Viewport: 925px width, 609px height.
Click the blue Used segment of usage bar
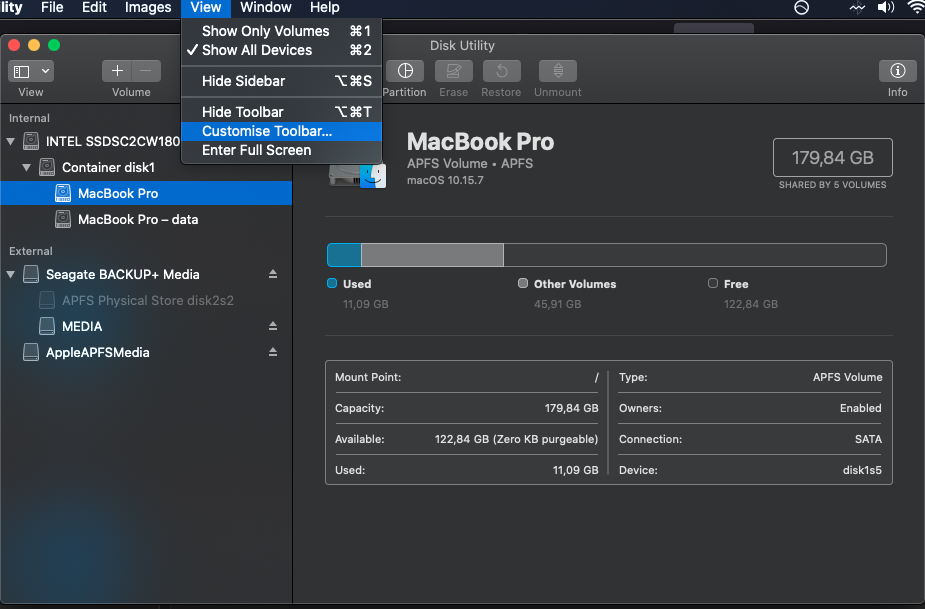pos(345,255)
